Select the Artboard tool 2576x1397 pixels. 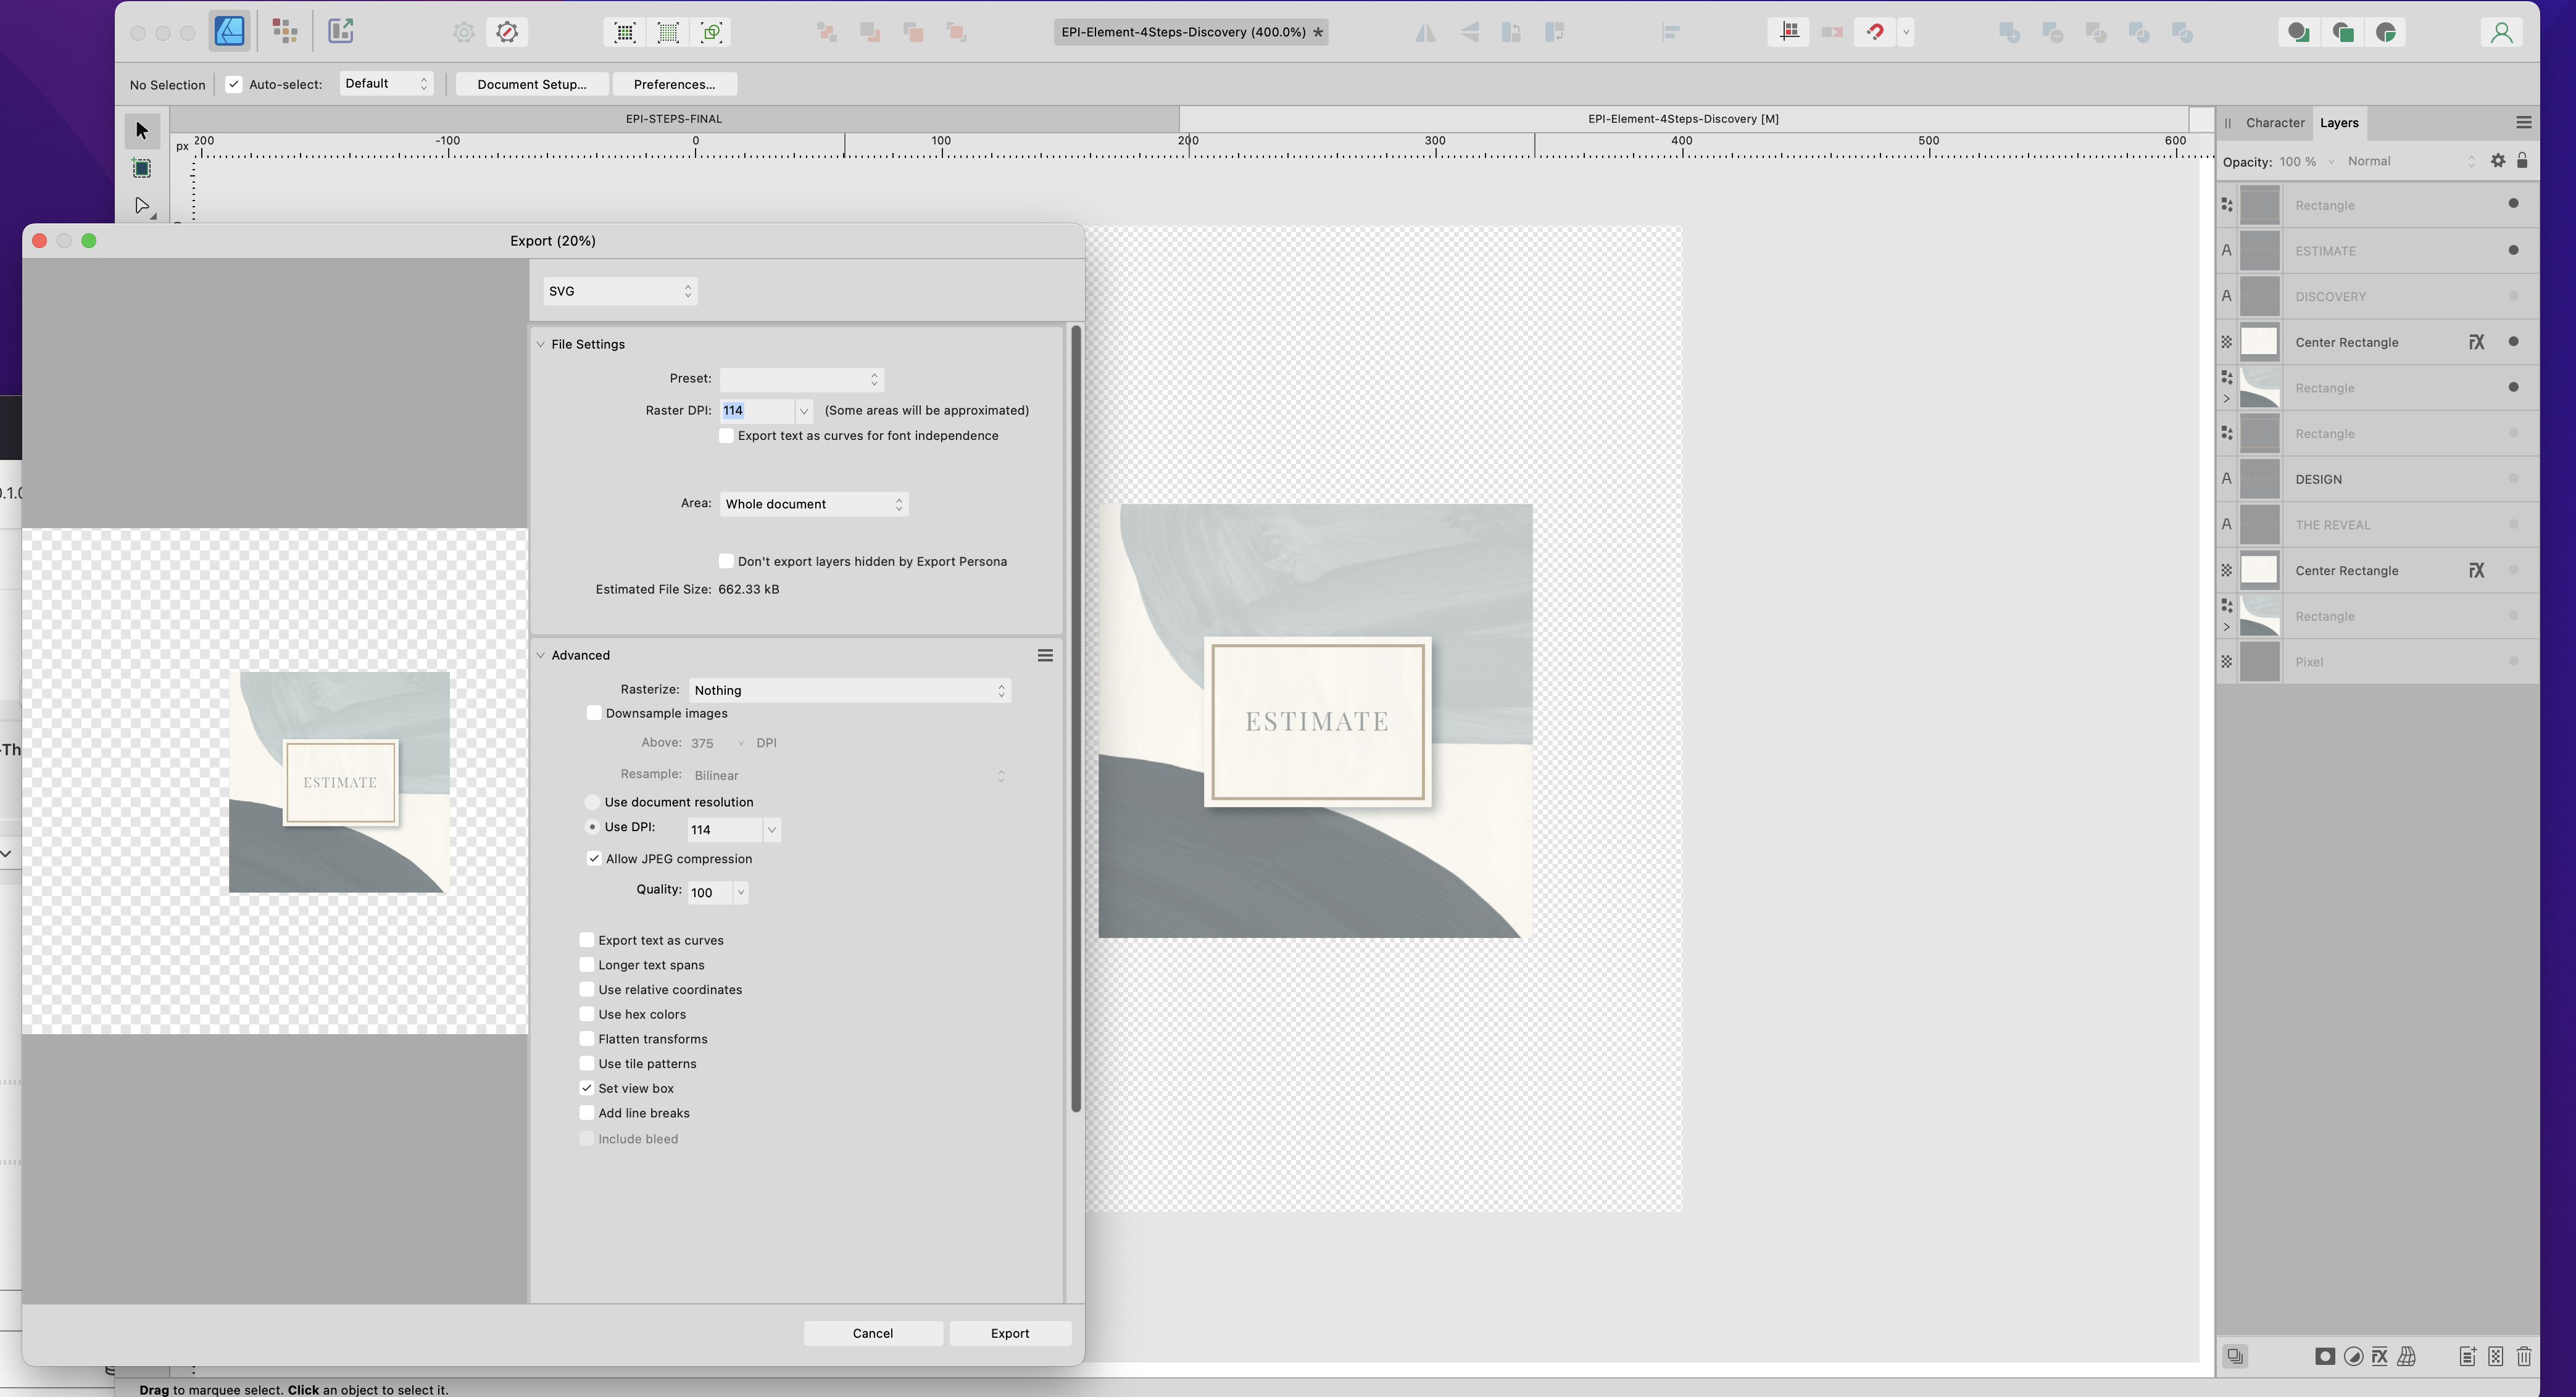click(x=142, y=169)
